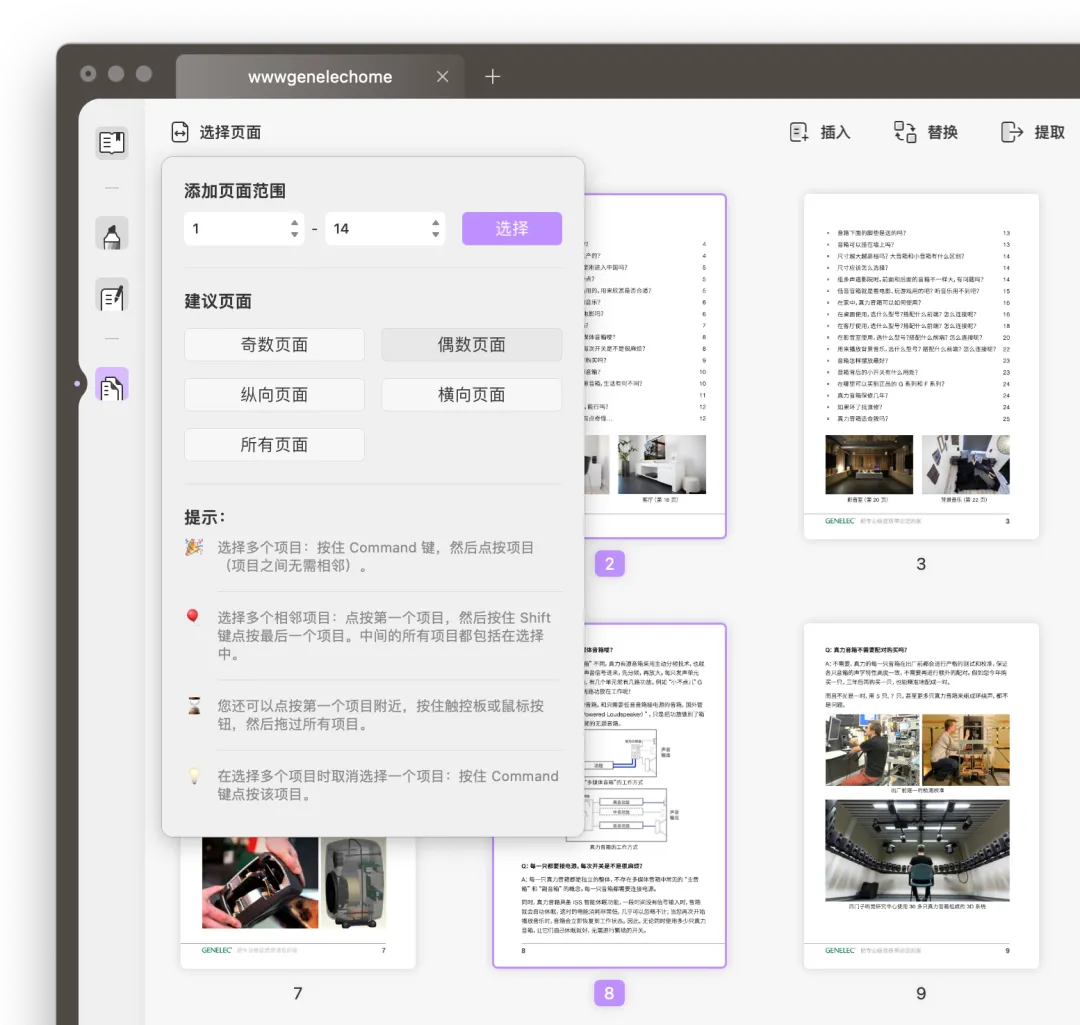Viewport: 1080px width, 1025px height.
Task: Open the reader mode sidebar icon
Action: coord(112,143)
